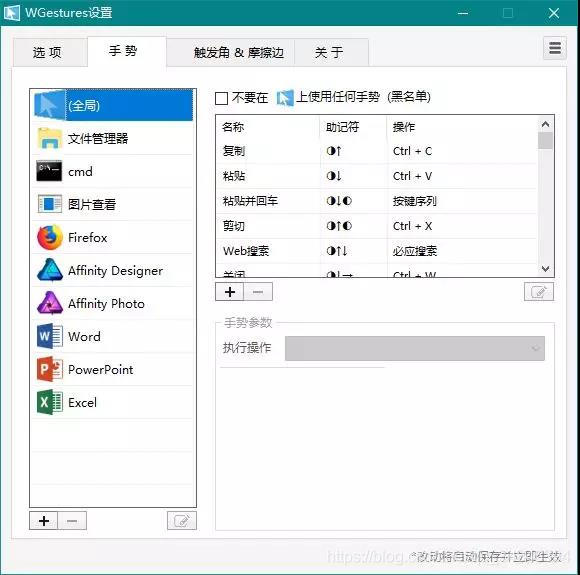The width and height of the screenshot is (580, 575).
Task: Select the Excel label in app list
Action: [x=82, y=402]
